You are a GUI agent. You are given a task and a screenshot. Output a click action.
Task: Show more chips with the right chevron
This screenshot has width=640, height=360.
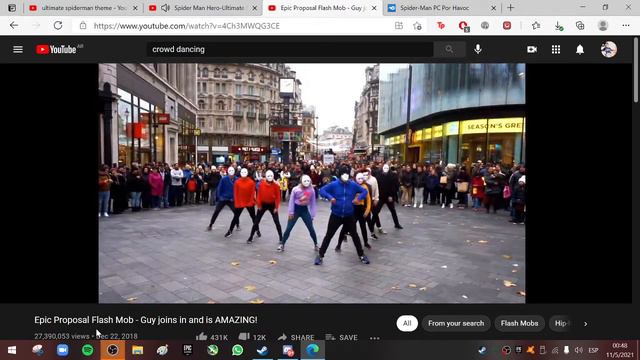[x=585, y=324]
